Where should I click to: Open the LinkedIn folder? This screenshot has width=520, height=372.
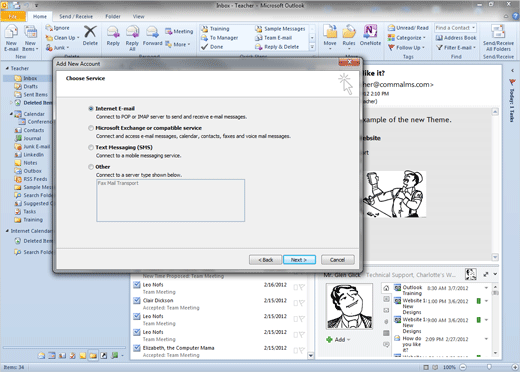(x=29, y=155)
